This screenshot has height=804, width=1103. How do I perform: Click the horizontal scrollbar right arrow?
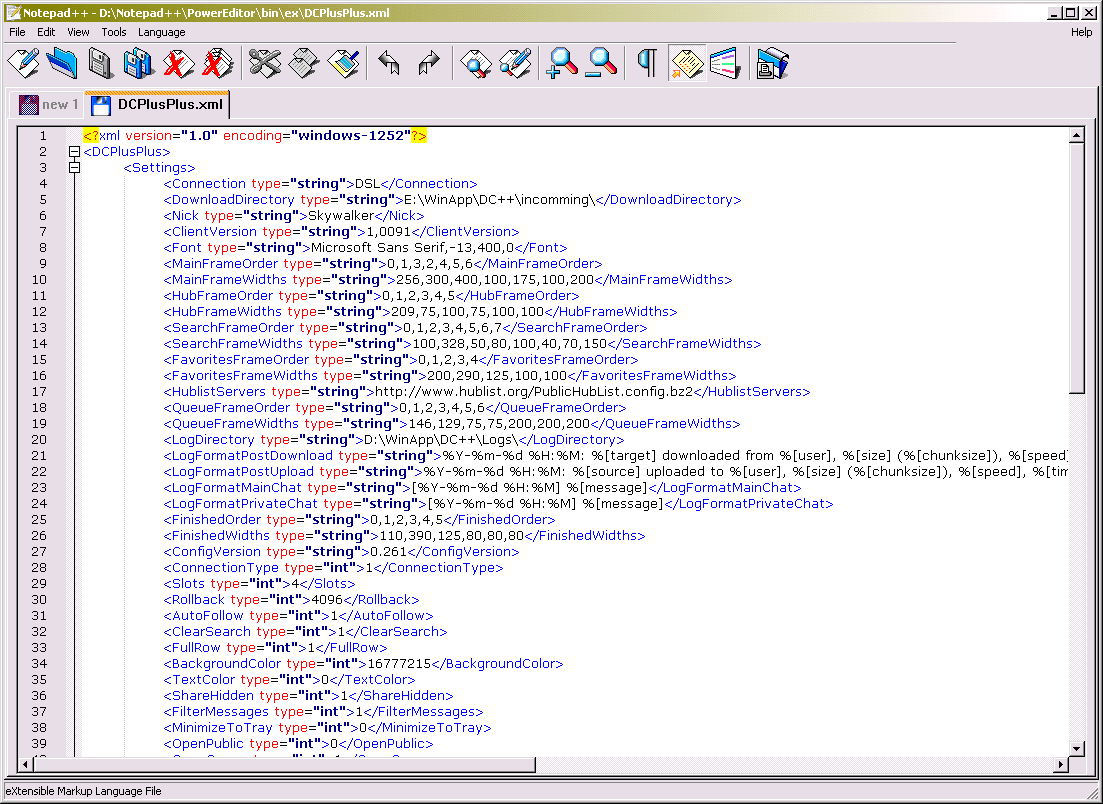[x=1061, y=764]
